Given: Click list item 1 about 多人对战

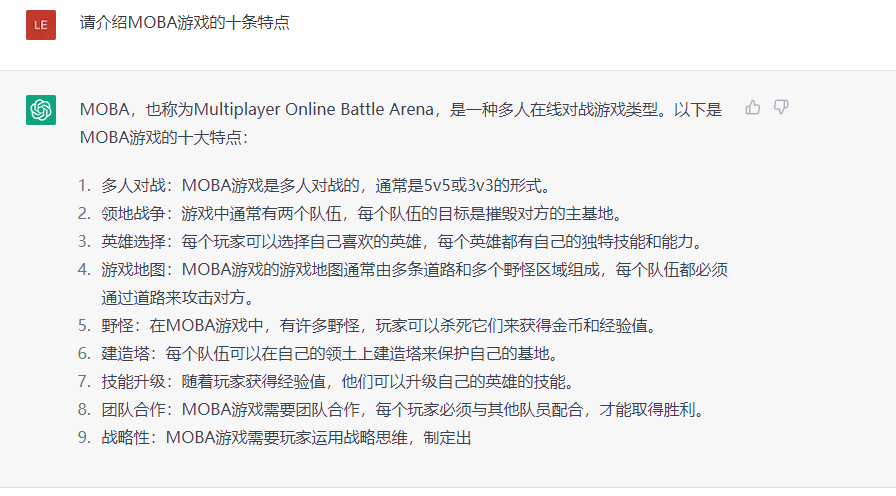Looking at the screenshot, I should point(327,186).
